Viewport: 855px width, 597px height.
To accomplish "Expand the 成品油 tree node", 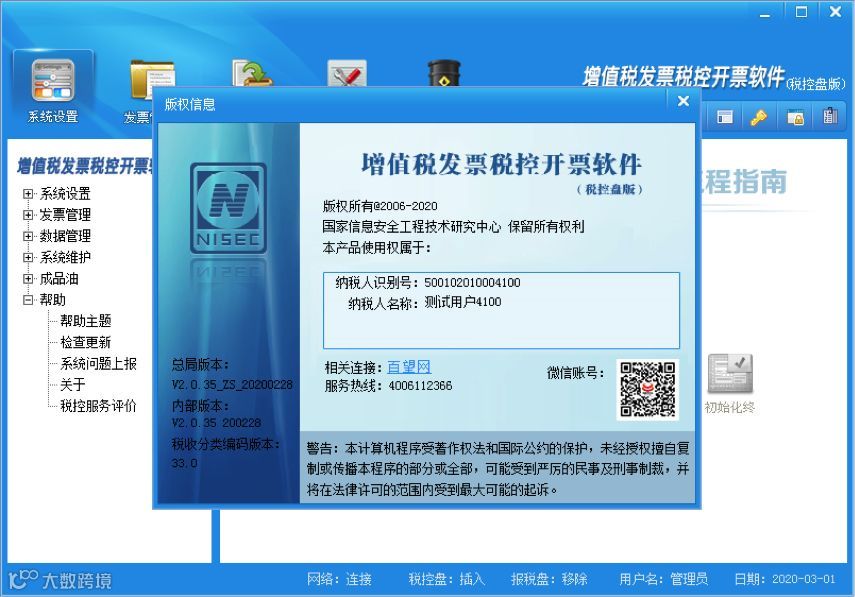I will (x=28, y=279).
